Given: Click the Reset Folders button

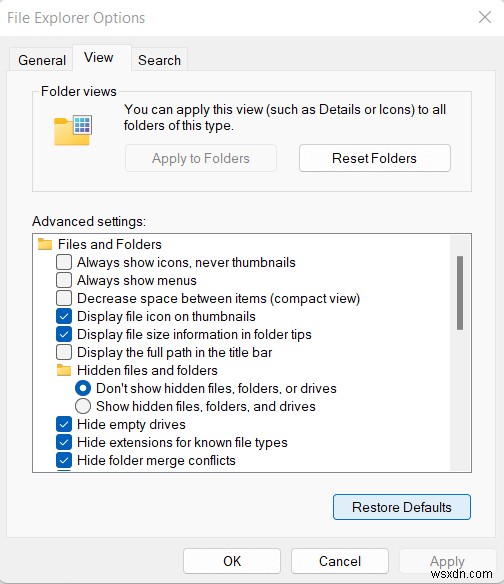Looking at the screenshot, I should [x=374, y=158].
